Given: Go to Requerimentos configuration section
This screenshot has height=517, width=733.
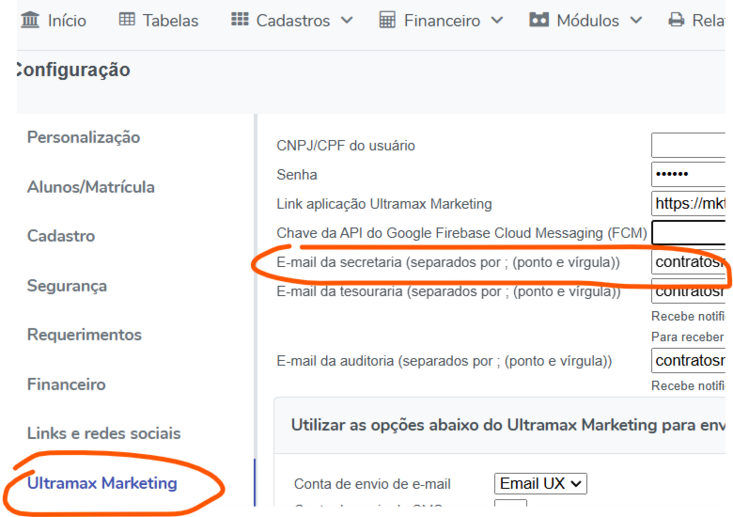Looking at the screenshot, I should [x=84, y=335].
